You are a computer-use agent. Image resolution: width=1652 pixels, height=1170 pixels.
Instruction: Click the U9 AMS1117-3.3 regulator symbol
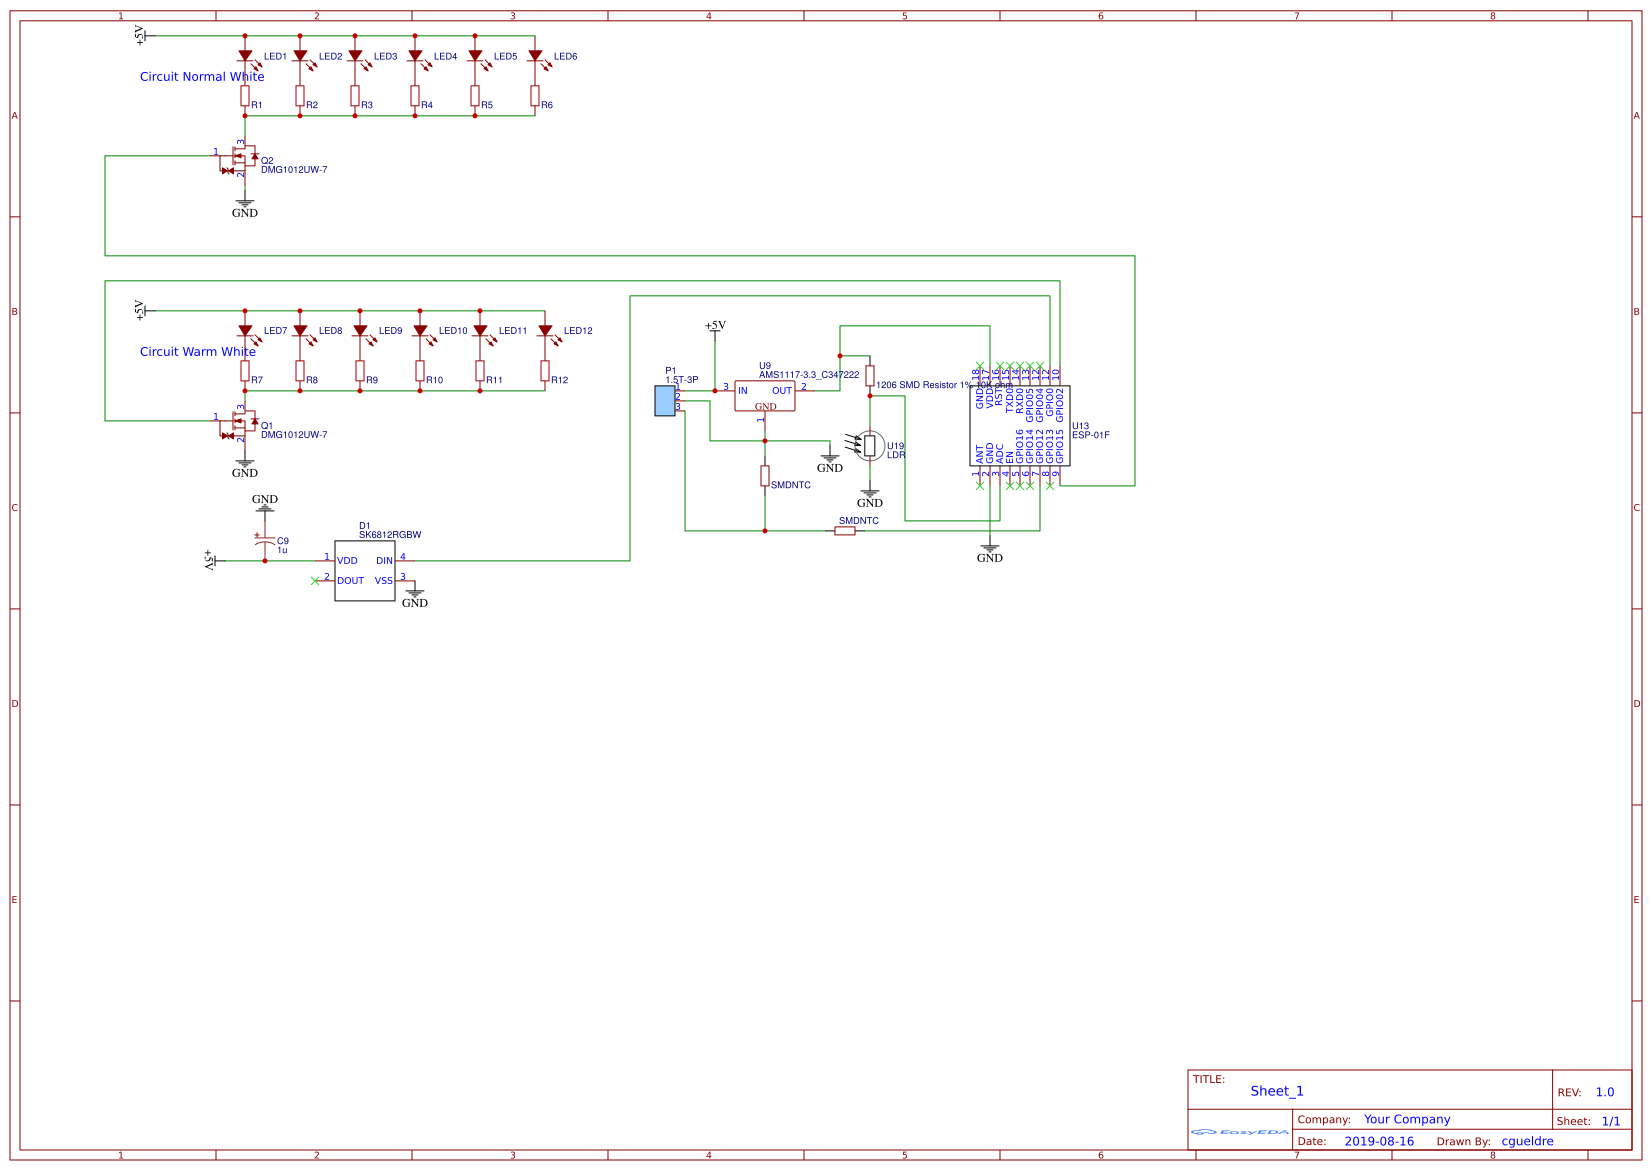(x=765, y=395)
